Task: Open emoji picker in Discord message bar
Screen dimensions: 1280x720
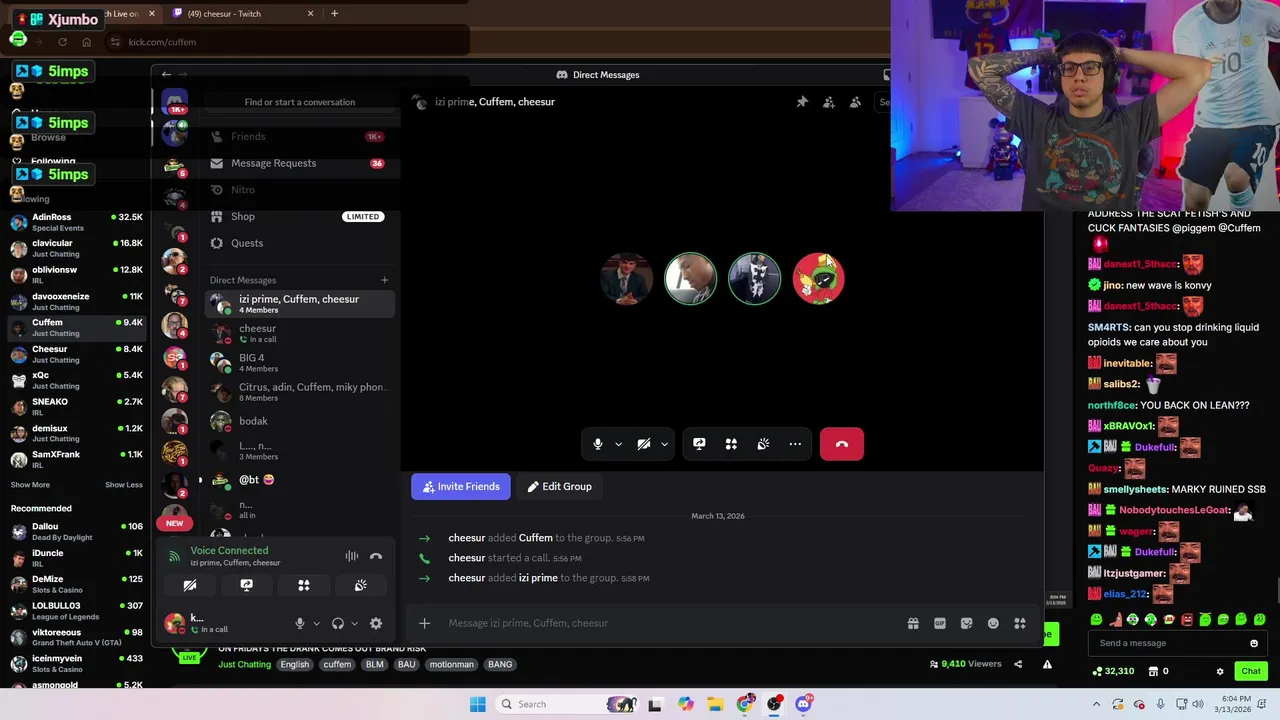Action: [993, 623]
